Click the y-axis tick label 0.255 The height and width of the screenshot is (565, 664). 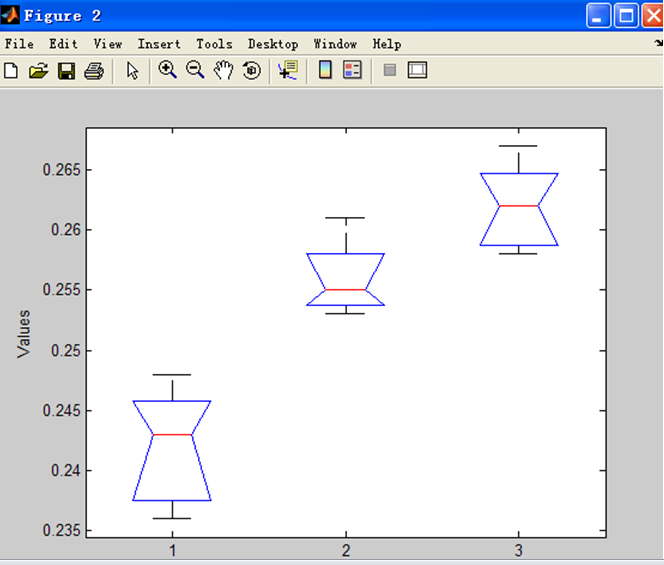coord(61,290)
